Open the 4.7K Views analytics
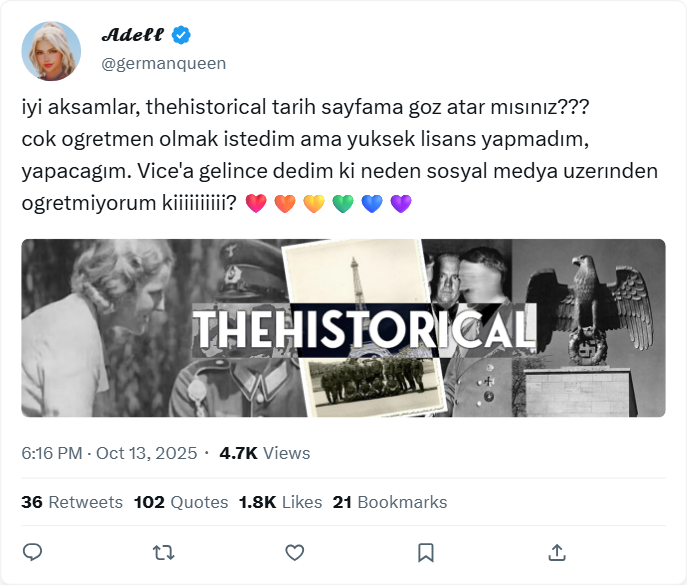Screen dimensions: 687x585 coord(265,453)
